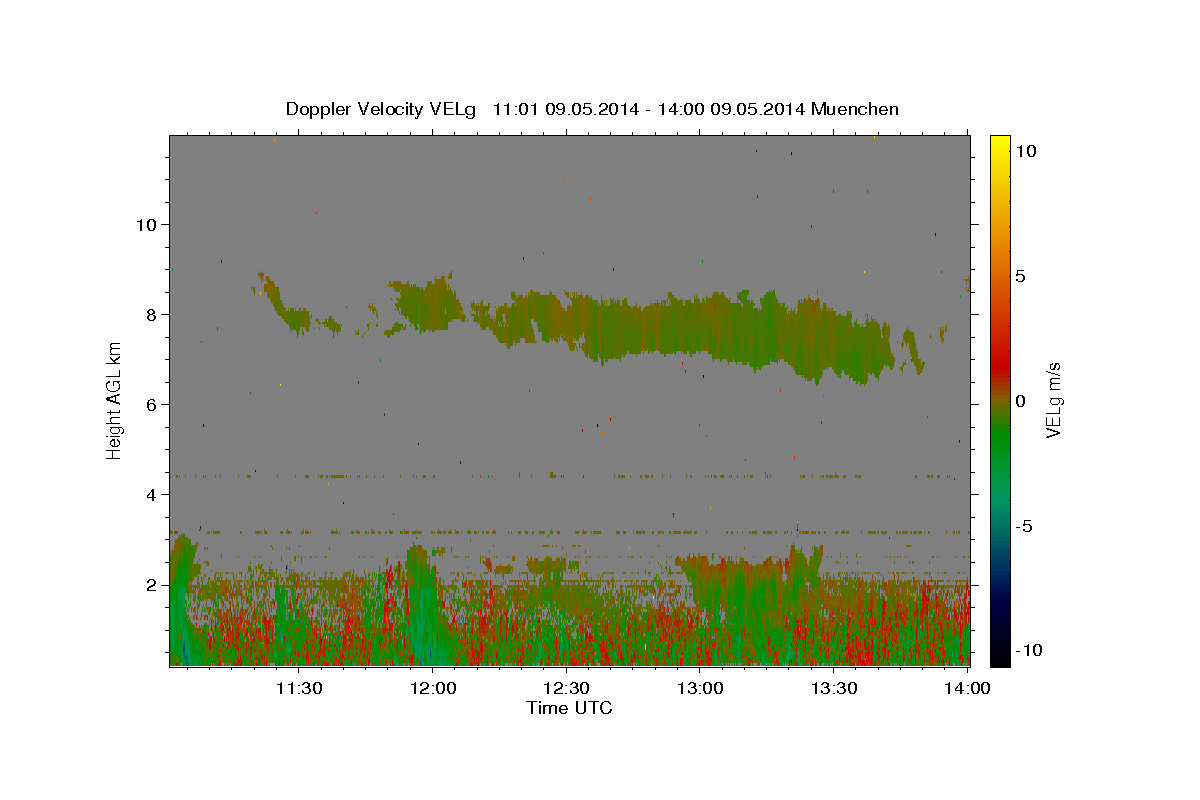Click the 12:30 time tick label
The width and height of the screenshot is (1200, 800).
pos(566,688)
